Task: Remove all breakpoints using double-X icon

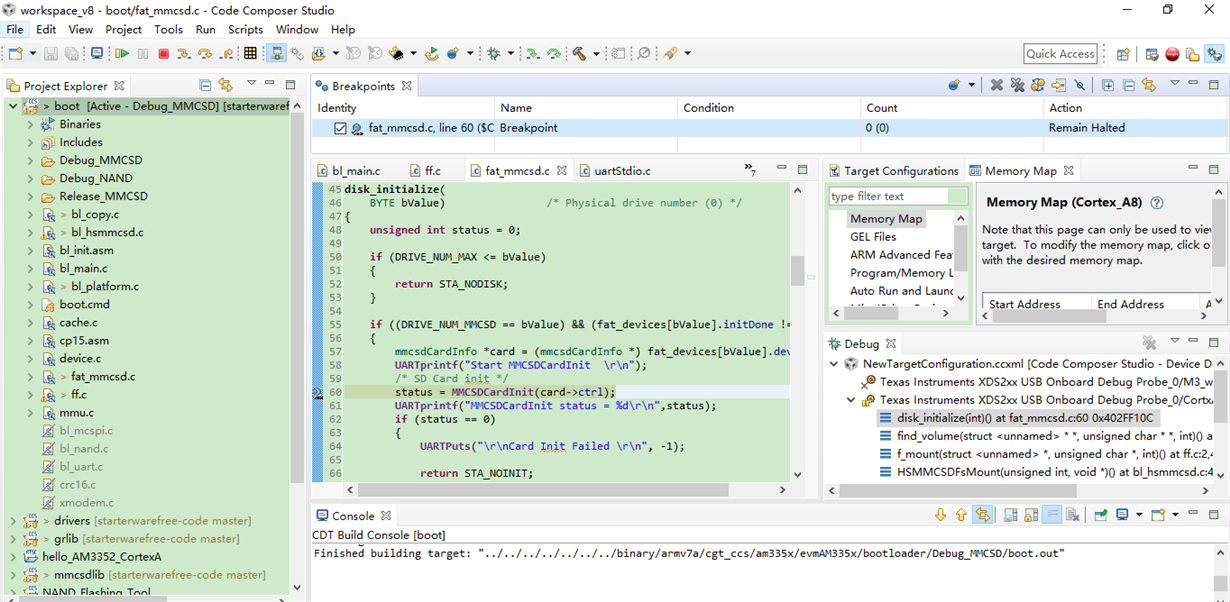Action: 1017,86
